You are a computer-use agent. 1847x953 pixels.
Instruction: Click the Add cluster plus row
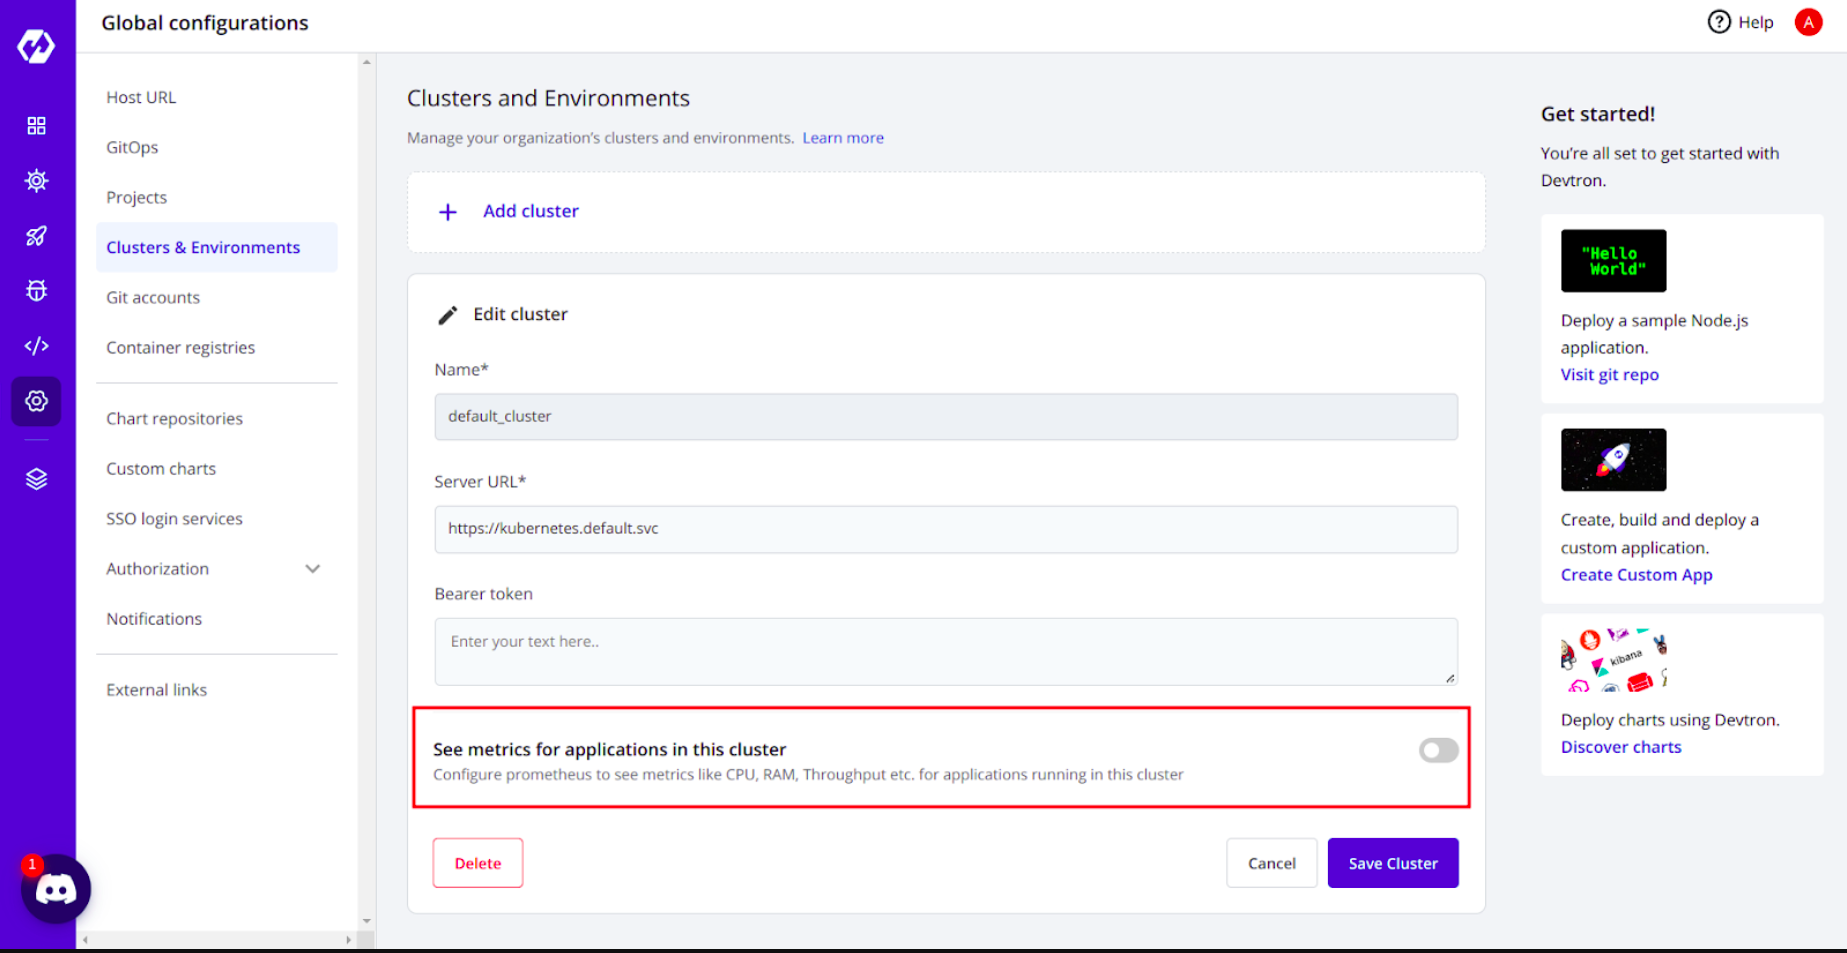pyautogui.click(x=946, y=212)
